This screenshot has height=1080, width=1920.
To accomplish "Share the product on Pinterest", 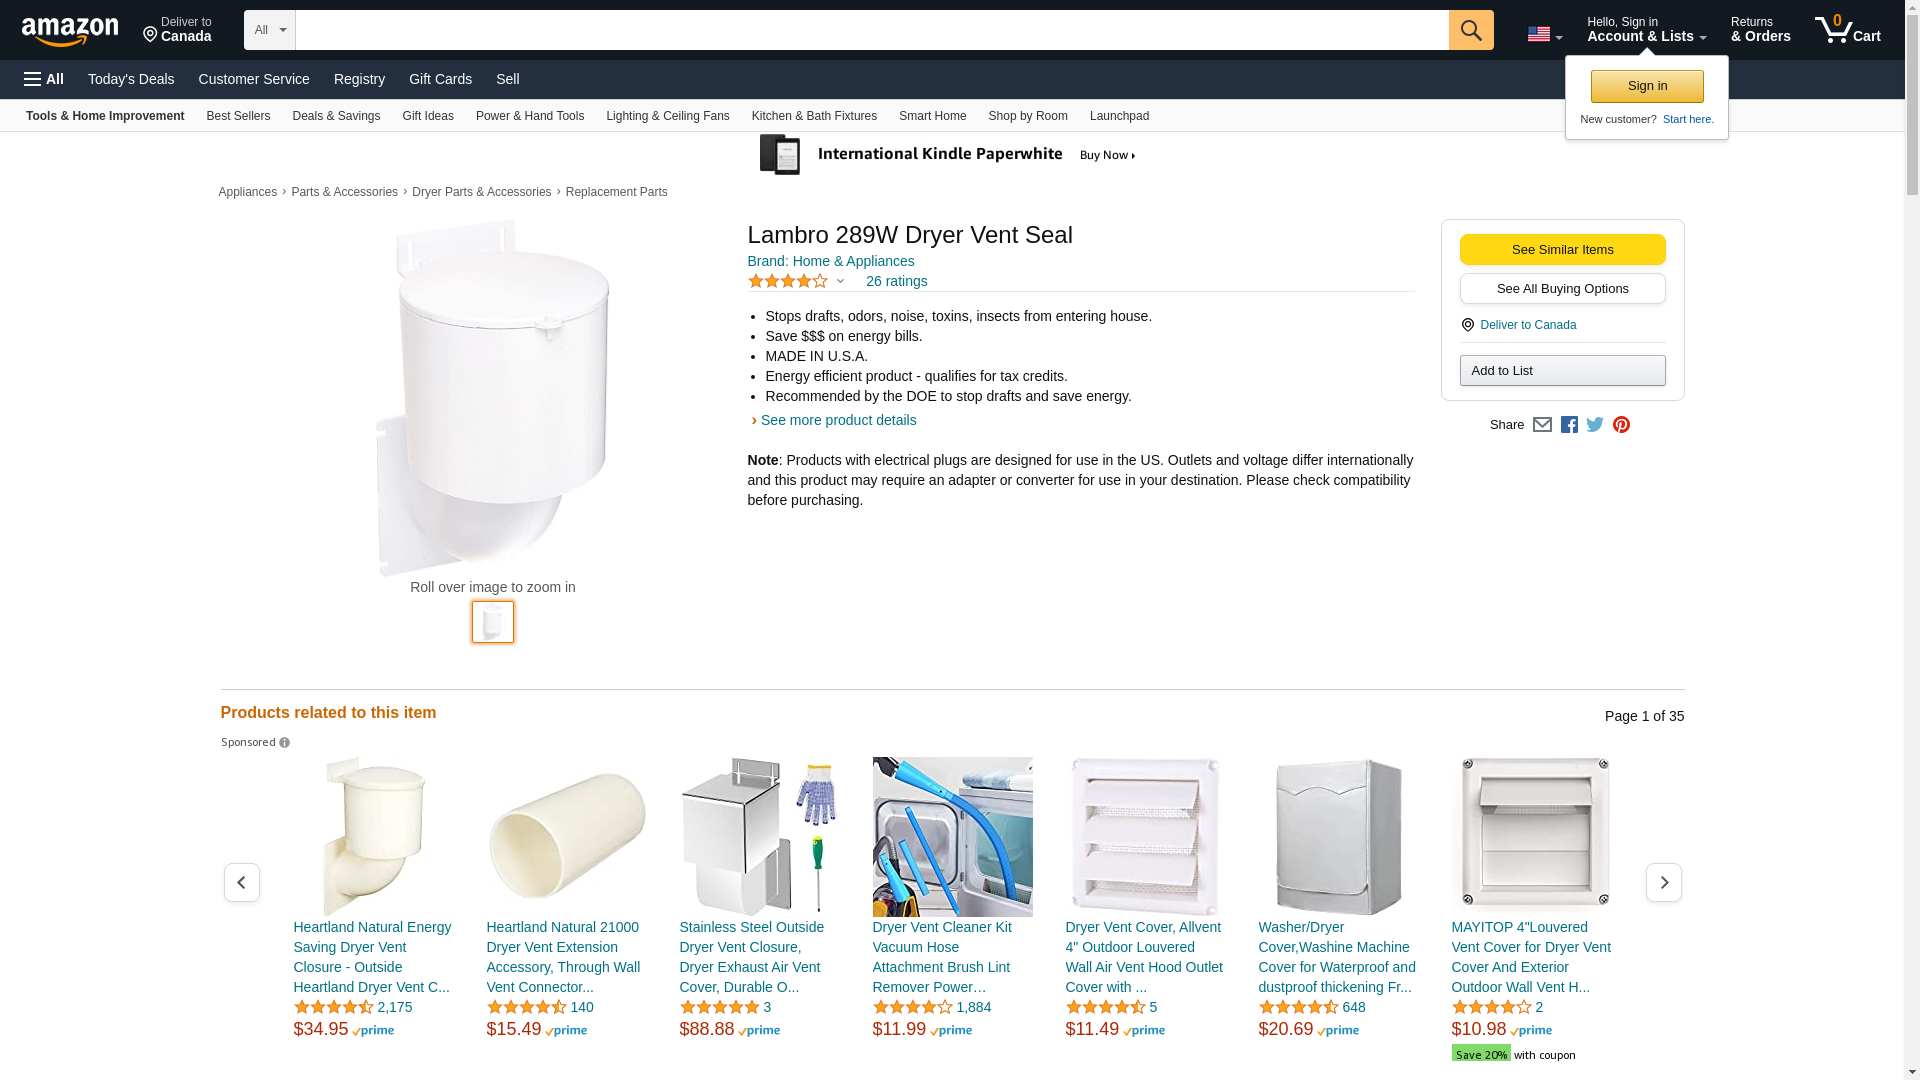I will click(x=1621, y=425).
